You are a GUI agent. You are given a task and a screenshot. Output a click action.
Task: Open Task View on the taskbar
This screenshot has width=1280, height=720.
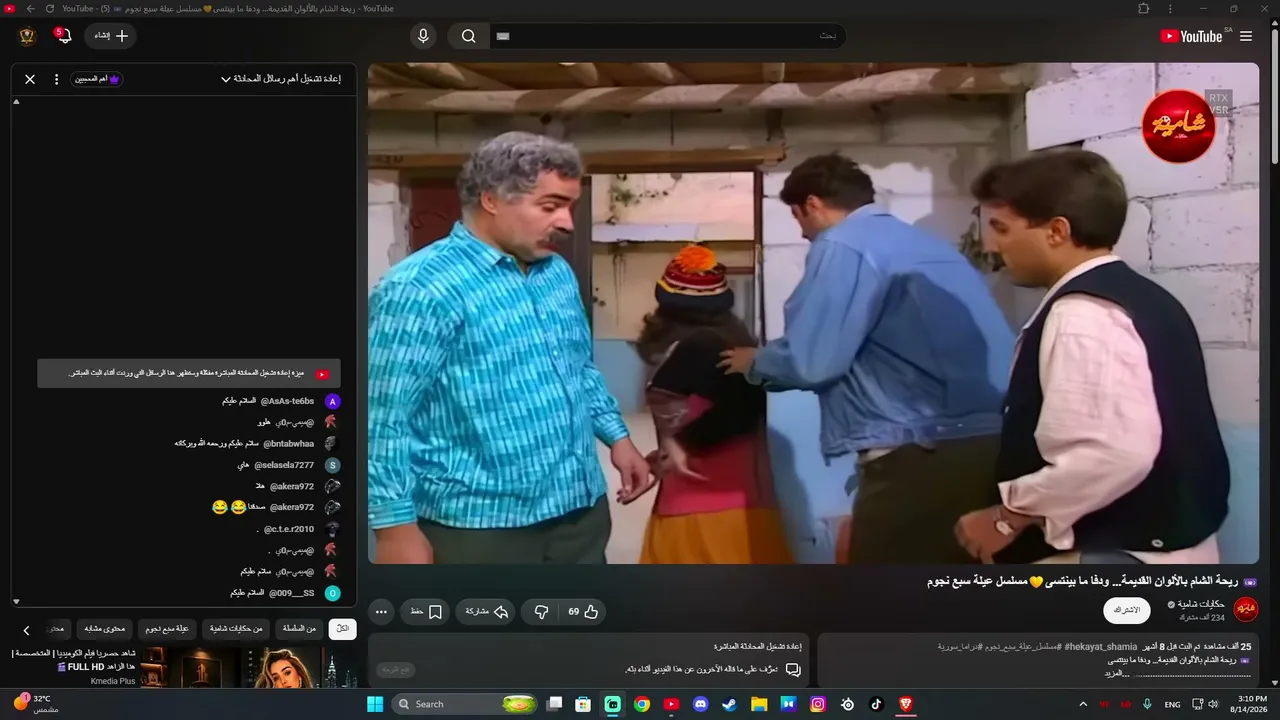555,704
